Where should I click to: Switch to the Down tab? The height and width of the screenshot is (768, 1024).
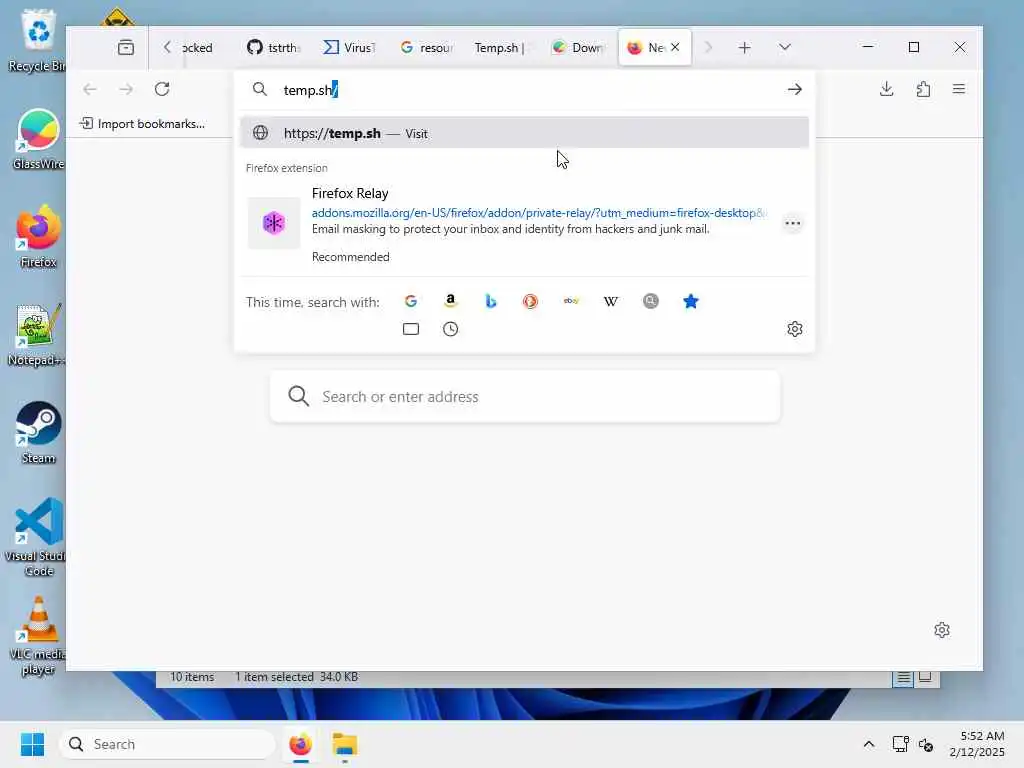578,48
